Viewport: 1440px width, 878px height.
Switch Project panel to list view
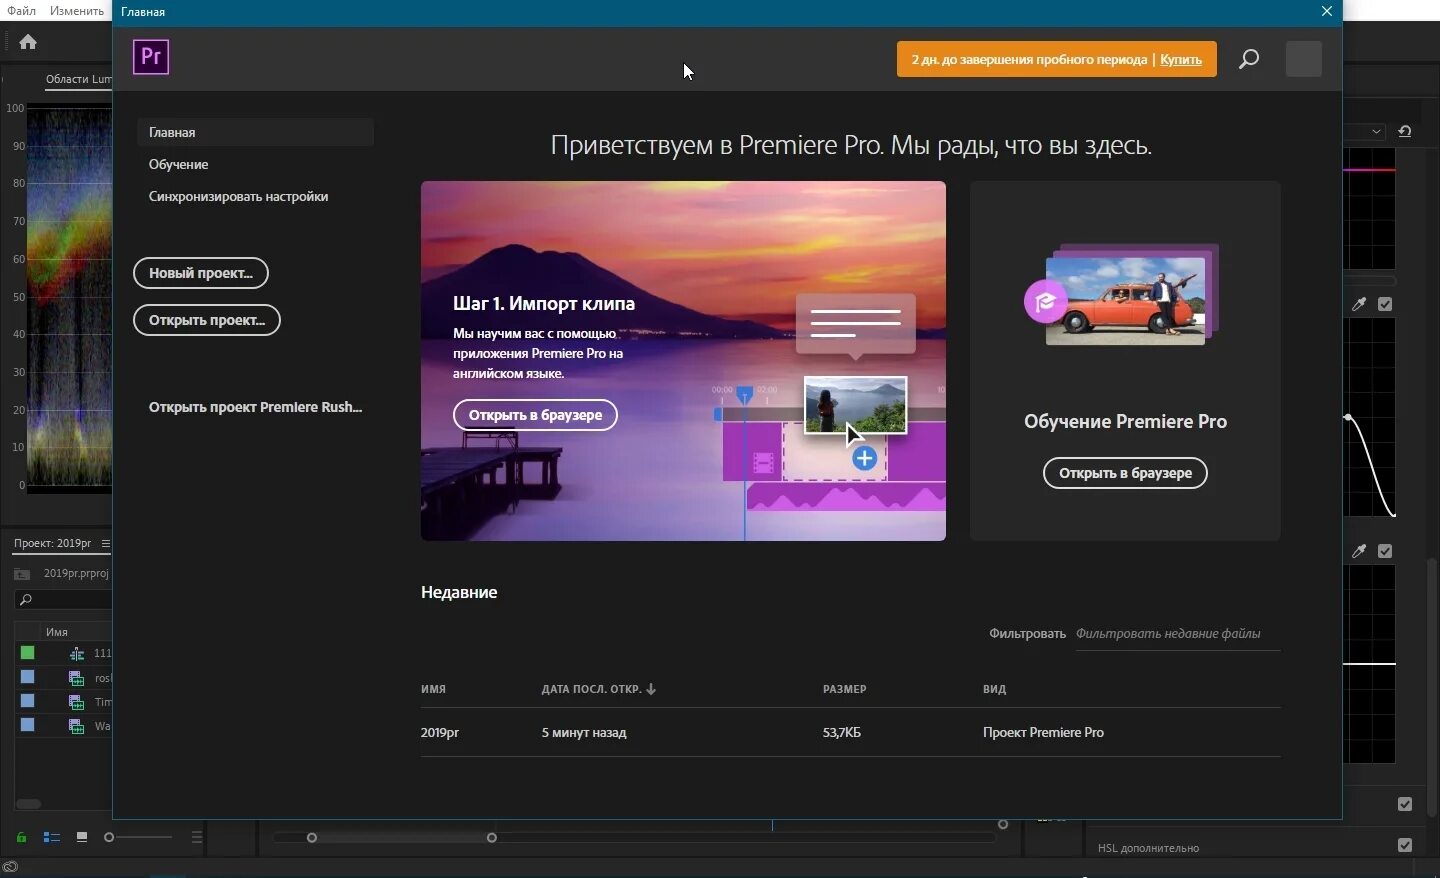point(51,837)
